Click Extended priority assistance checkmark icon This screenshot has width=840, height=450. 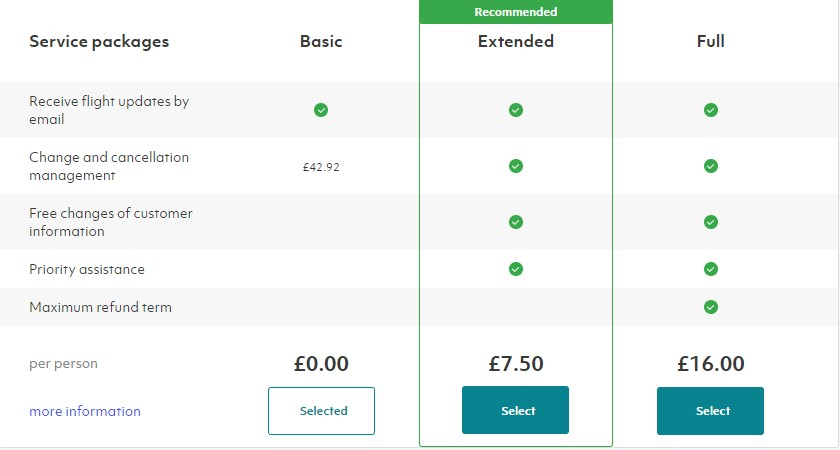coord(516,269)
